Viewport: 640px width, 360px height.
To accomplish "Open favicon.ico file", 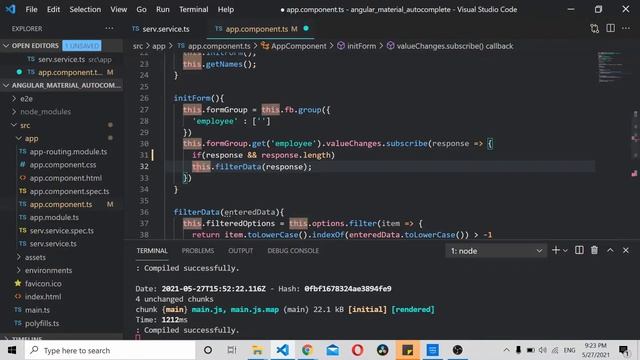I will pos(43,284).
